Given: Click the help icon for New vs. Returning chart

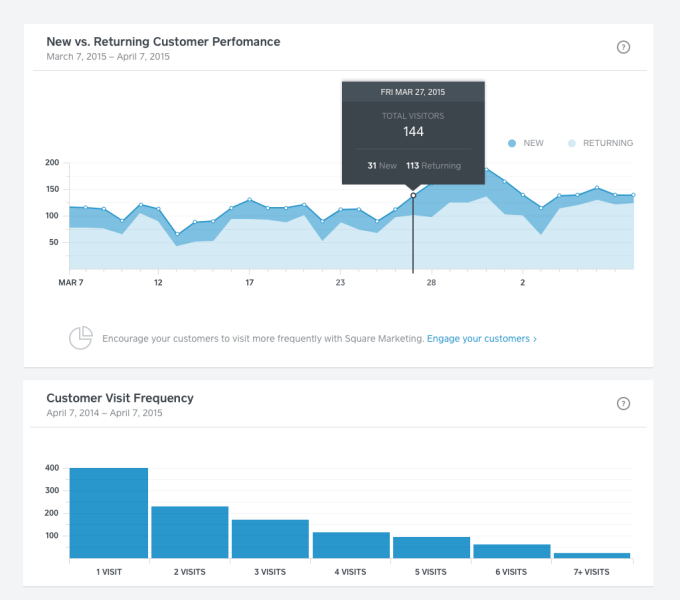Looking at the screenshot, I should 624,47.
